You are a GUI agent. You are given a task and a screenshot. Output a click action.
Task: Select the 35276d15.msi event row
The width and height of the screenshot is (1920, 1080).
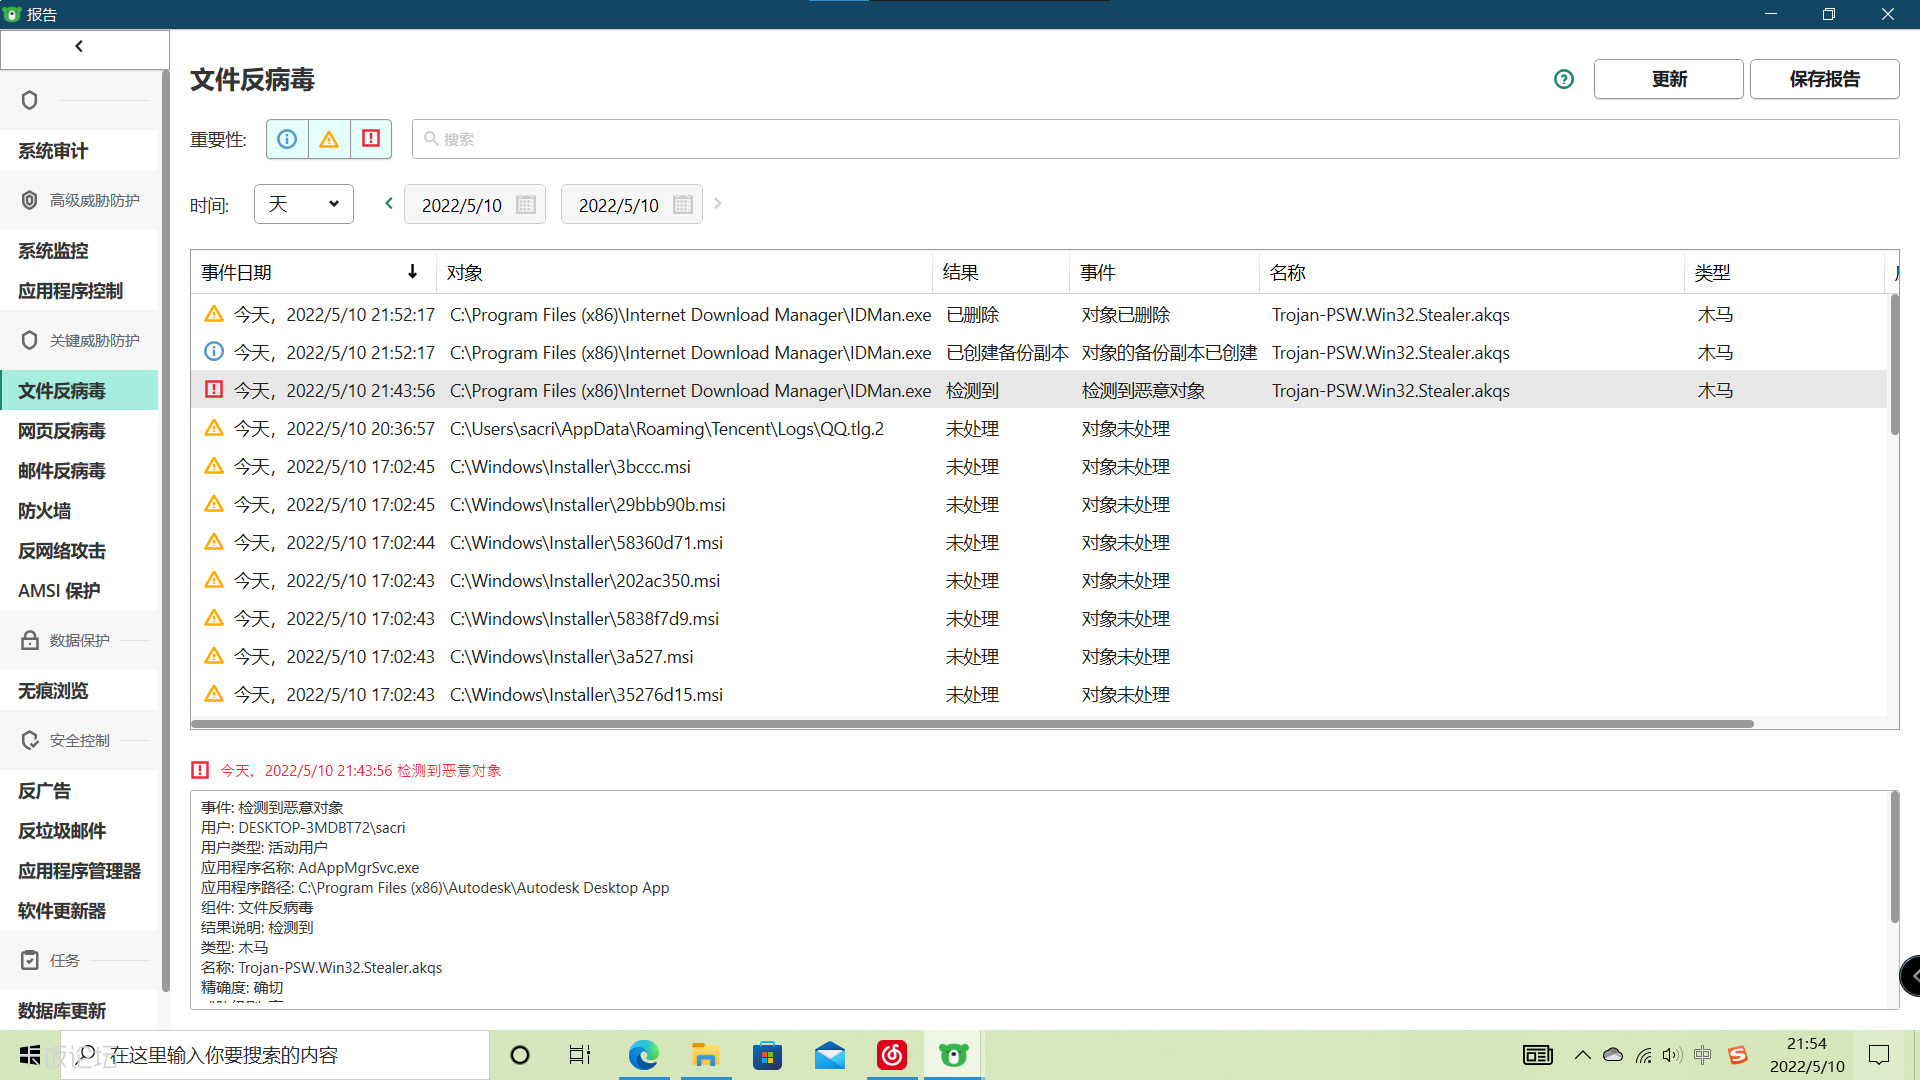pyautogui.click(x=1039, y=695)
